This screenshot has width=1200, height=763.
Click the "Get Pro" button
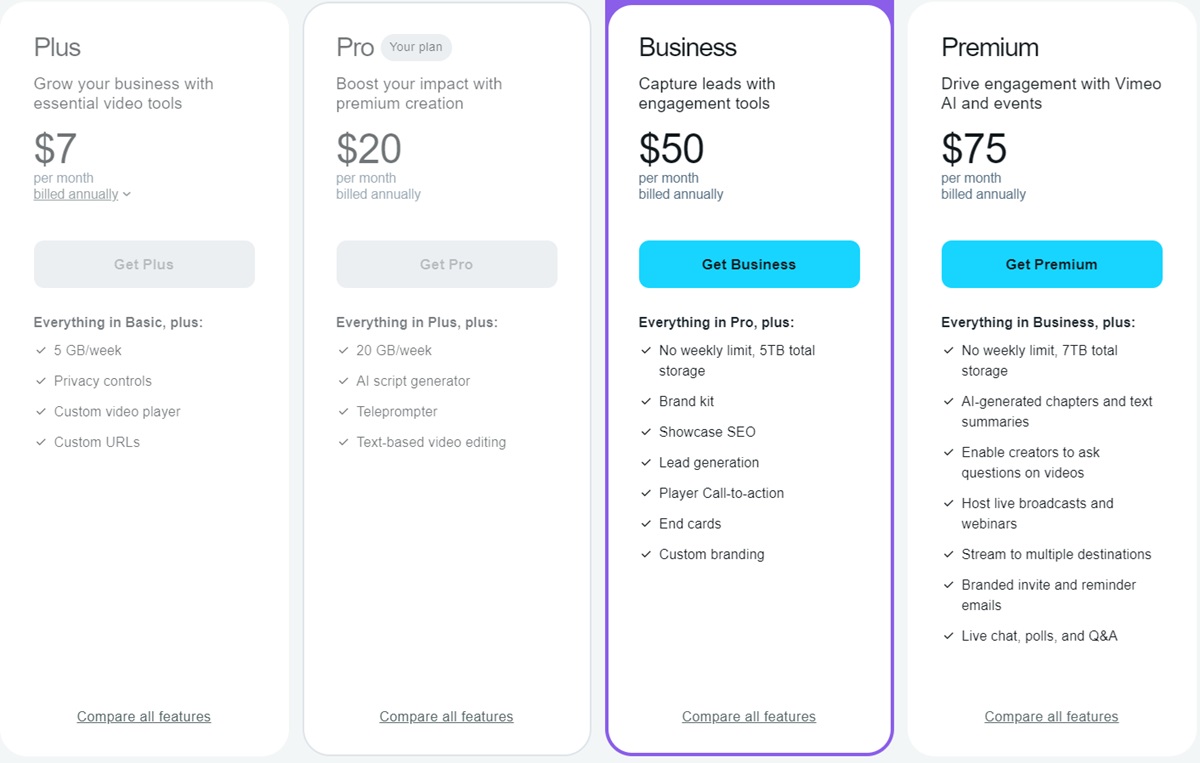[446, 264]
